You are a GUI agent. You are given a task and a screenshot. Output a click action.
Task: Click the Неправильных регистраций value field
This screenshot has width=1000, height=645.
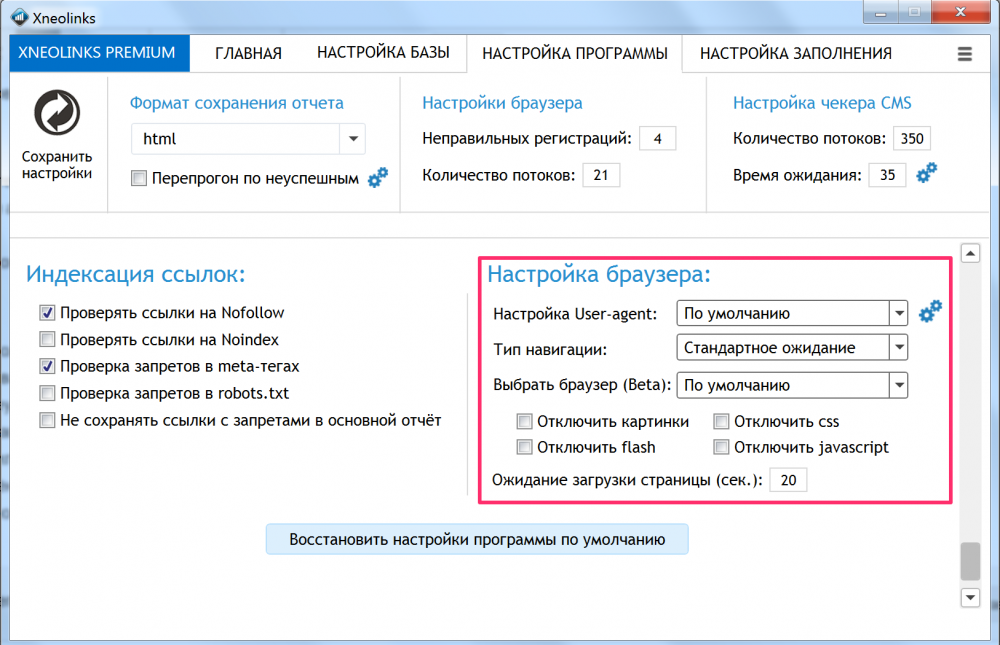pos(658,138)
